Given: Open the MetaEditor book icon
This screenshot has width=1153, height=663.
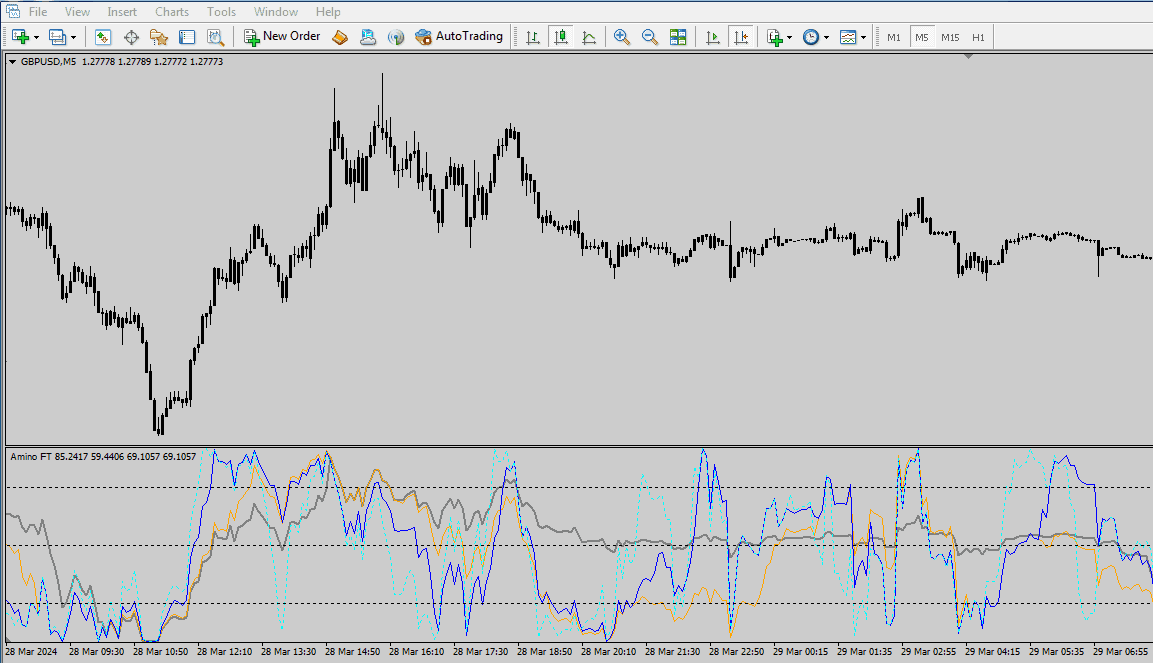Looking at the screenshot, I should coord(340,37).
